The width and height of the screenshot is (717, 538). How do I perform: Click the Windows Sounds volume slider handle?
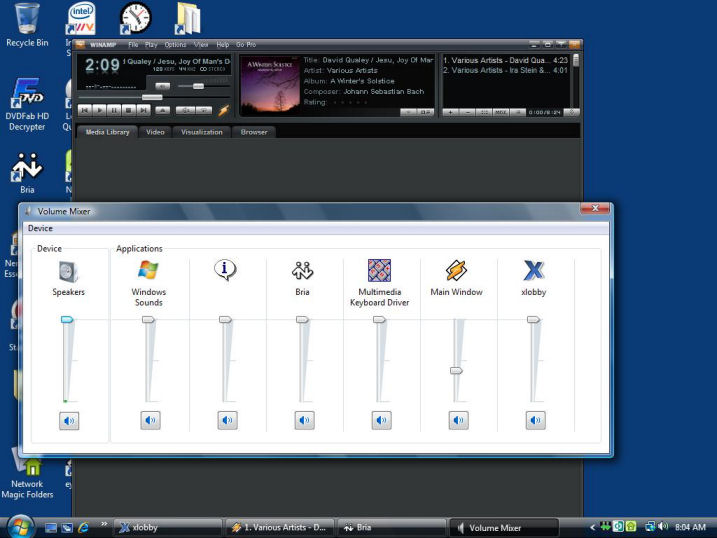click(148, 320)
